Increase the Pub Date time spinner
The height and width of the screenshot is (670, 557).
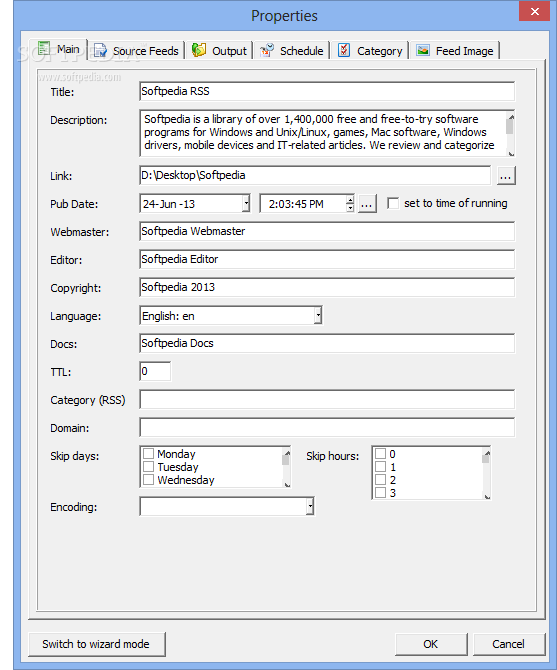click(350, 199)
